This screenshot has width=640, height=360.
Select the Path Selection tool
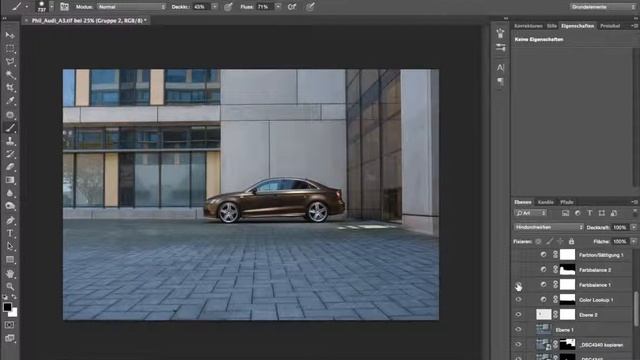click(x=10, y=246)
